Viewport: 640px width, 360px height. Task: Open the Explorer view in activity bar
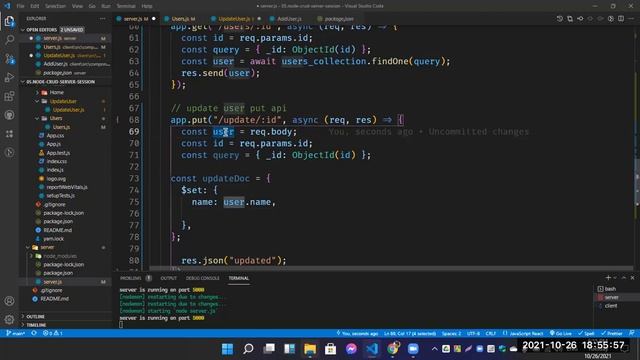9,21
